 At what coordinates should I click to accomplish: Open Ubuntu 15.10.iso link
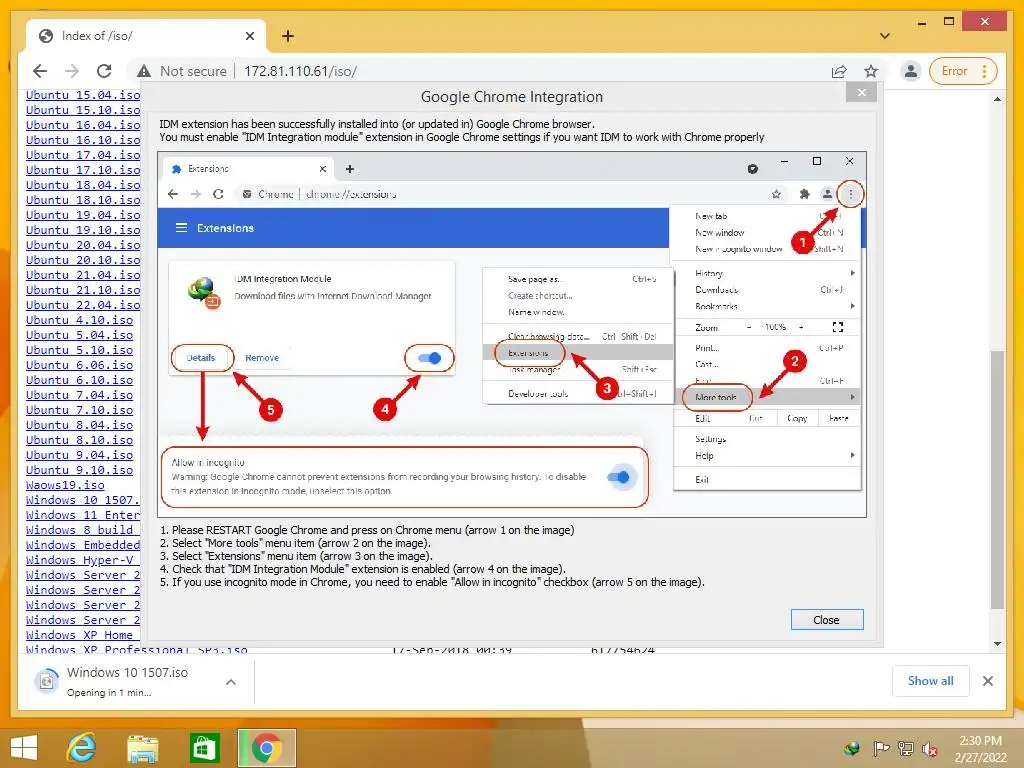[83, 110]
